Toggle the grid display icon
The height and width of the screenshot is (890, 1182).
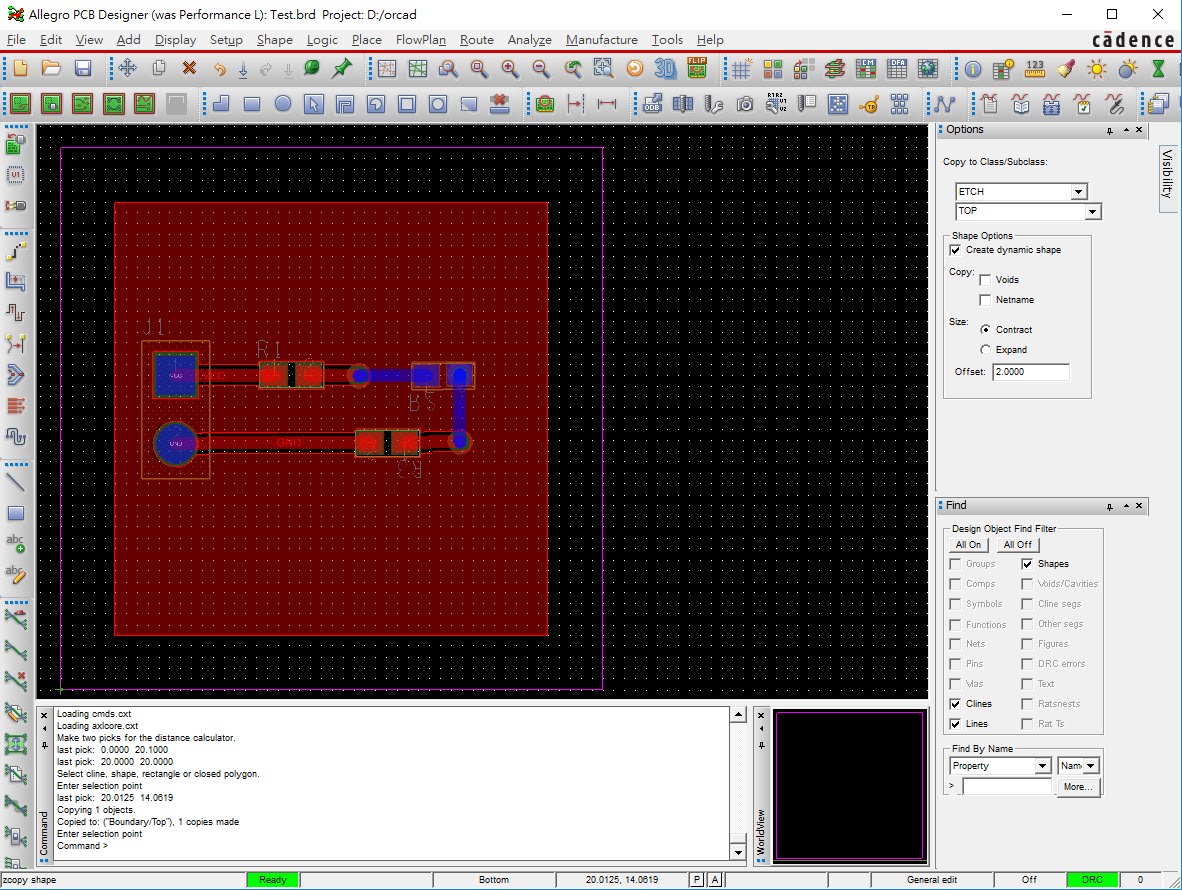tap(742, 69)
